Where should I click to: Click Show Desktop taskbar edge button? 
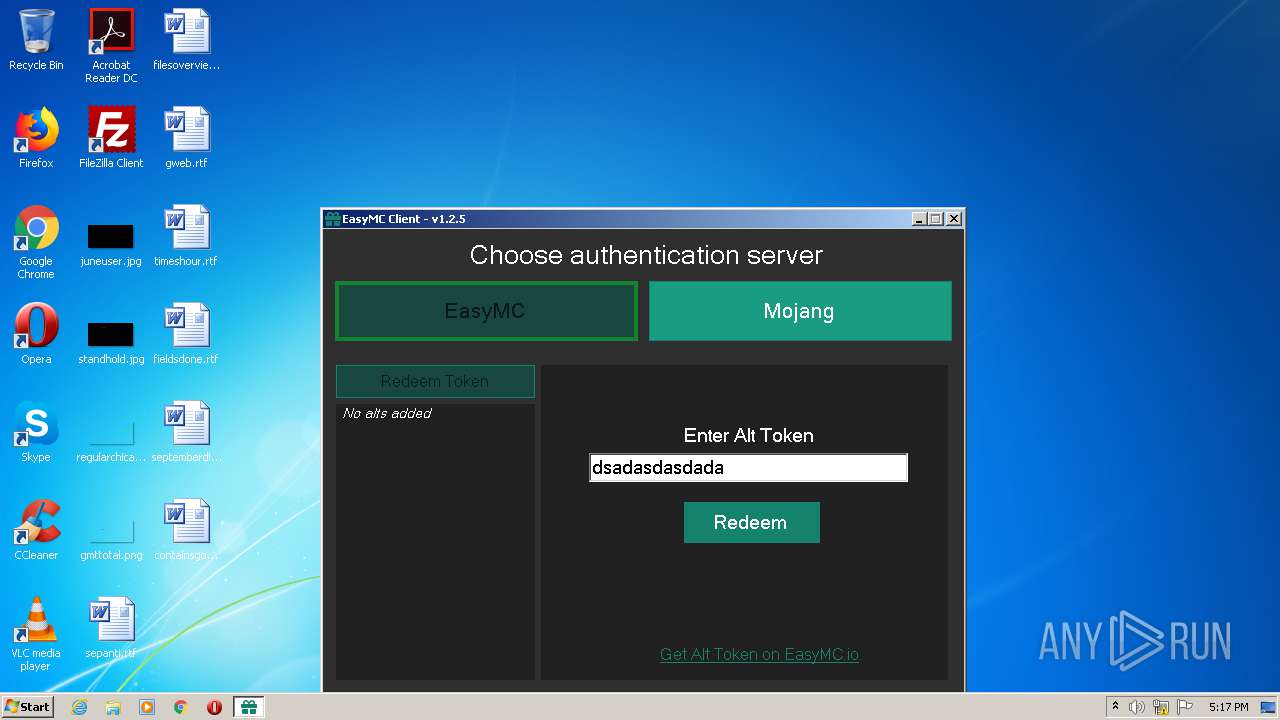click(x=1270, y=707)
